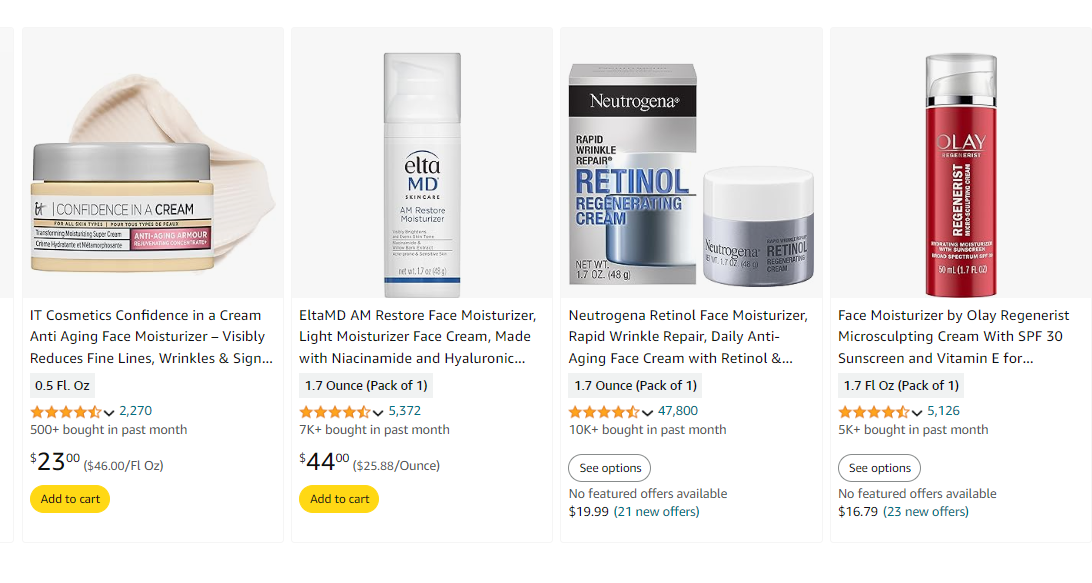
Task: Click the Olay Regenerist star rating
Action: [873, 412]
